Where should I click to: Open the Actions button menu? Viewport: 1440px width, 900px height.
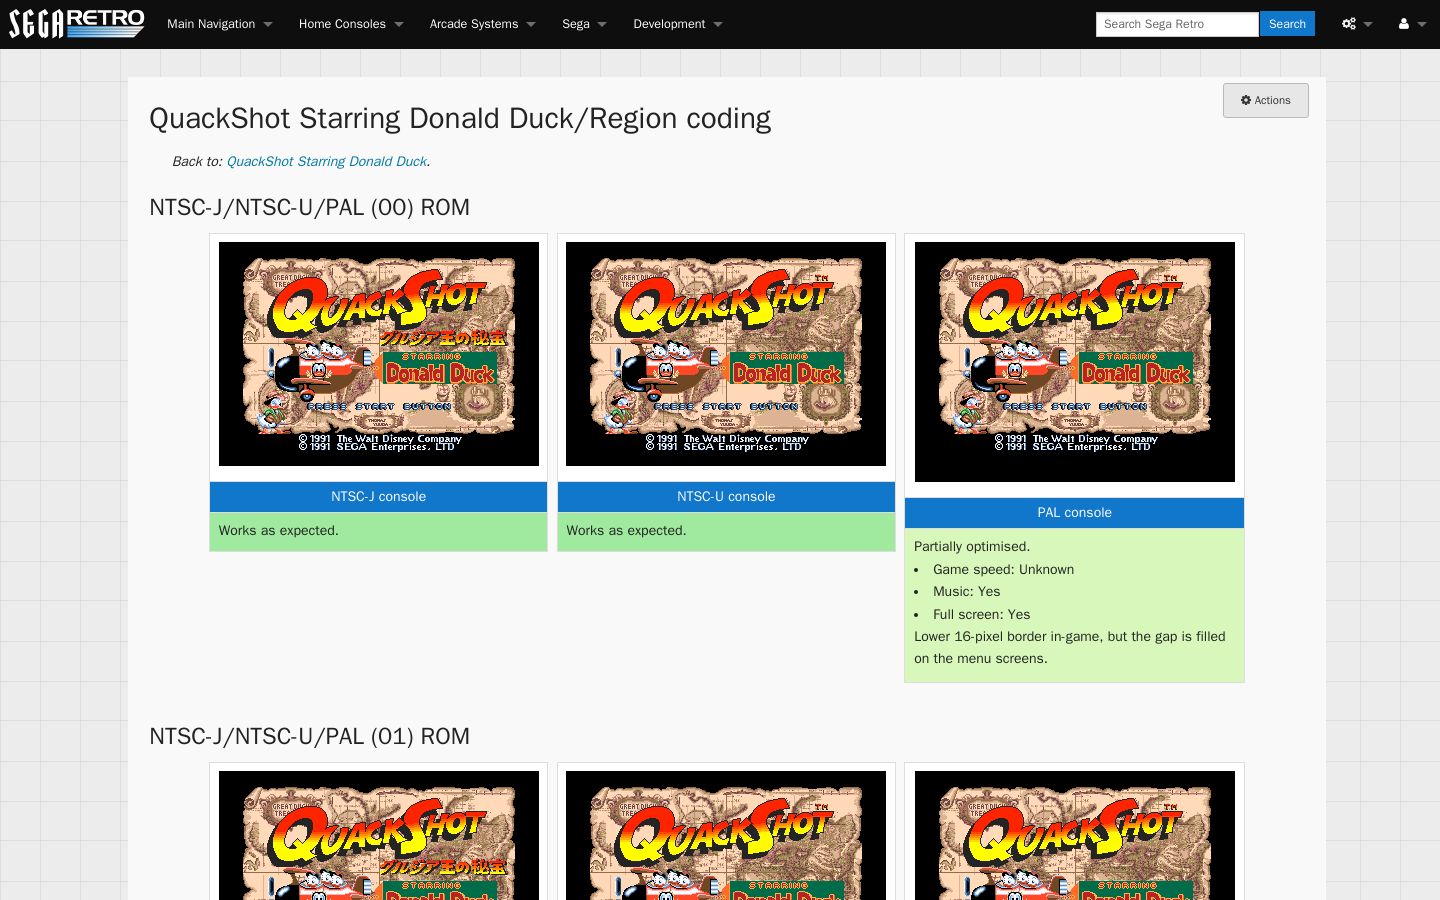(x=1265, y=100)
